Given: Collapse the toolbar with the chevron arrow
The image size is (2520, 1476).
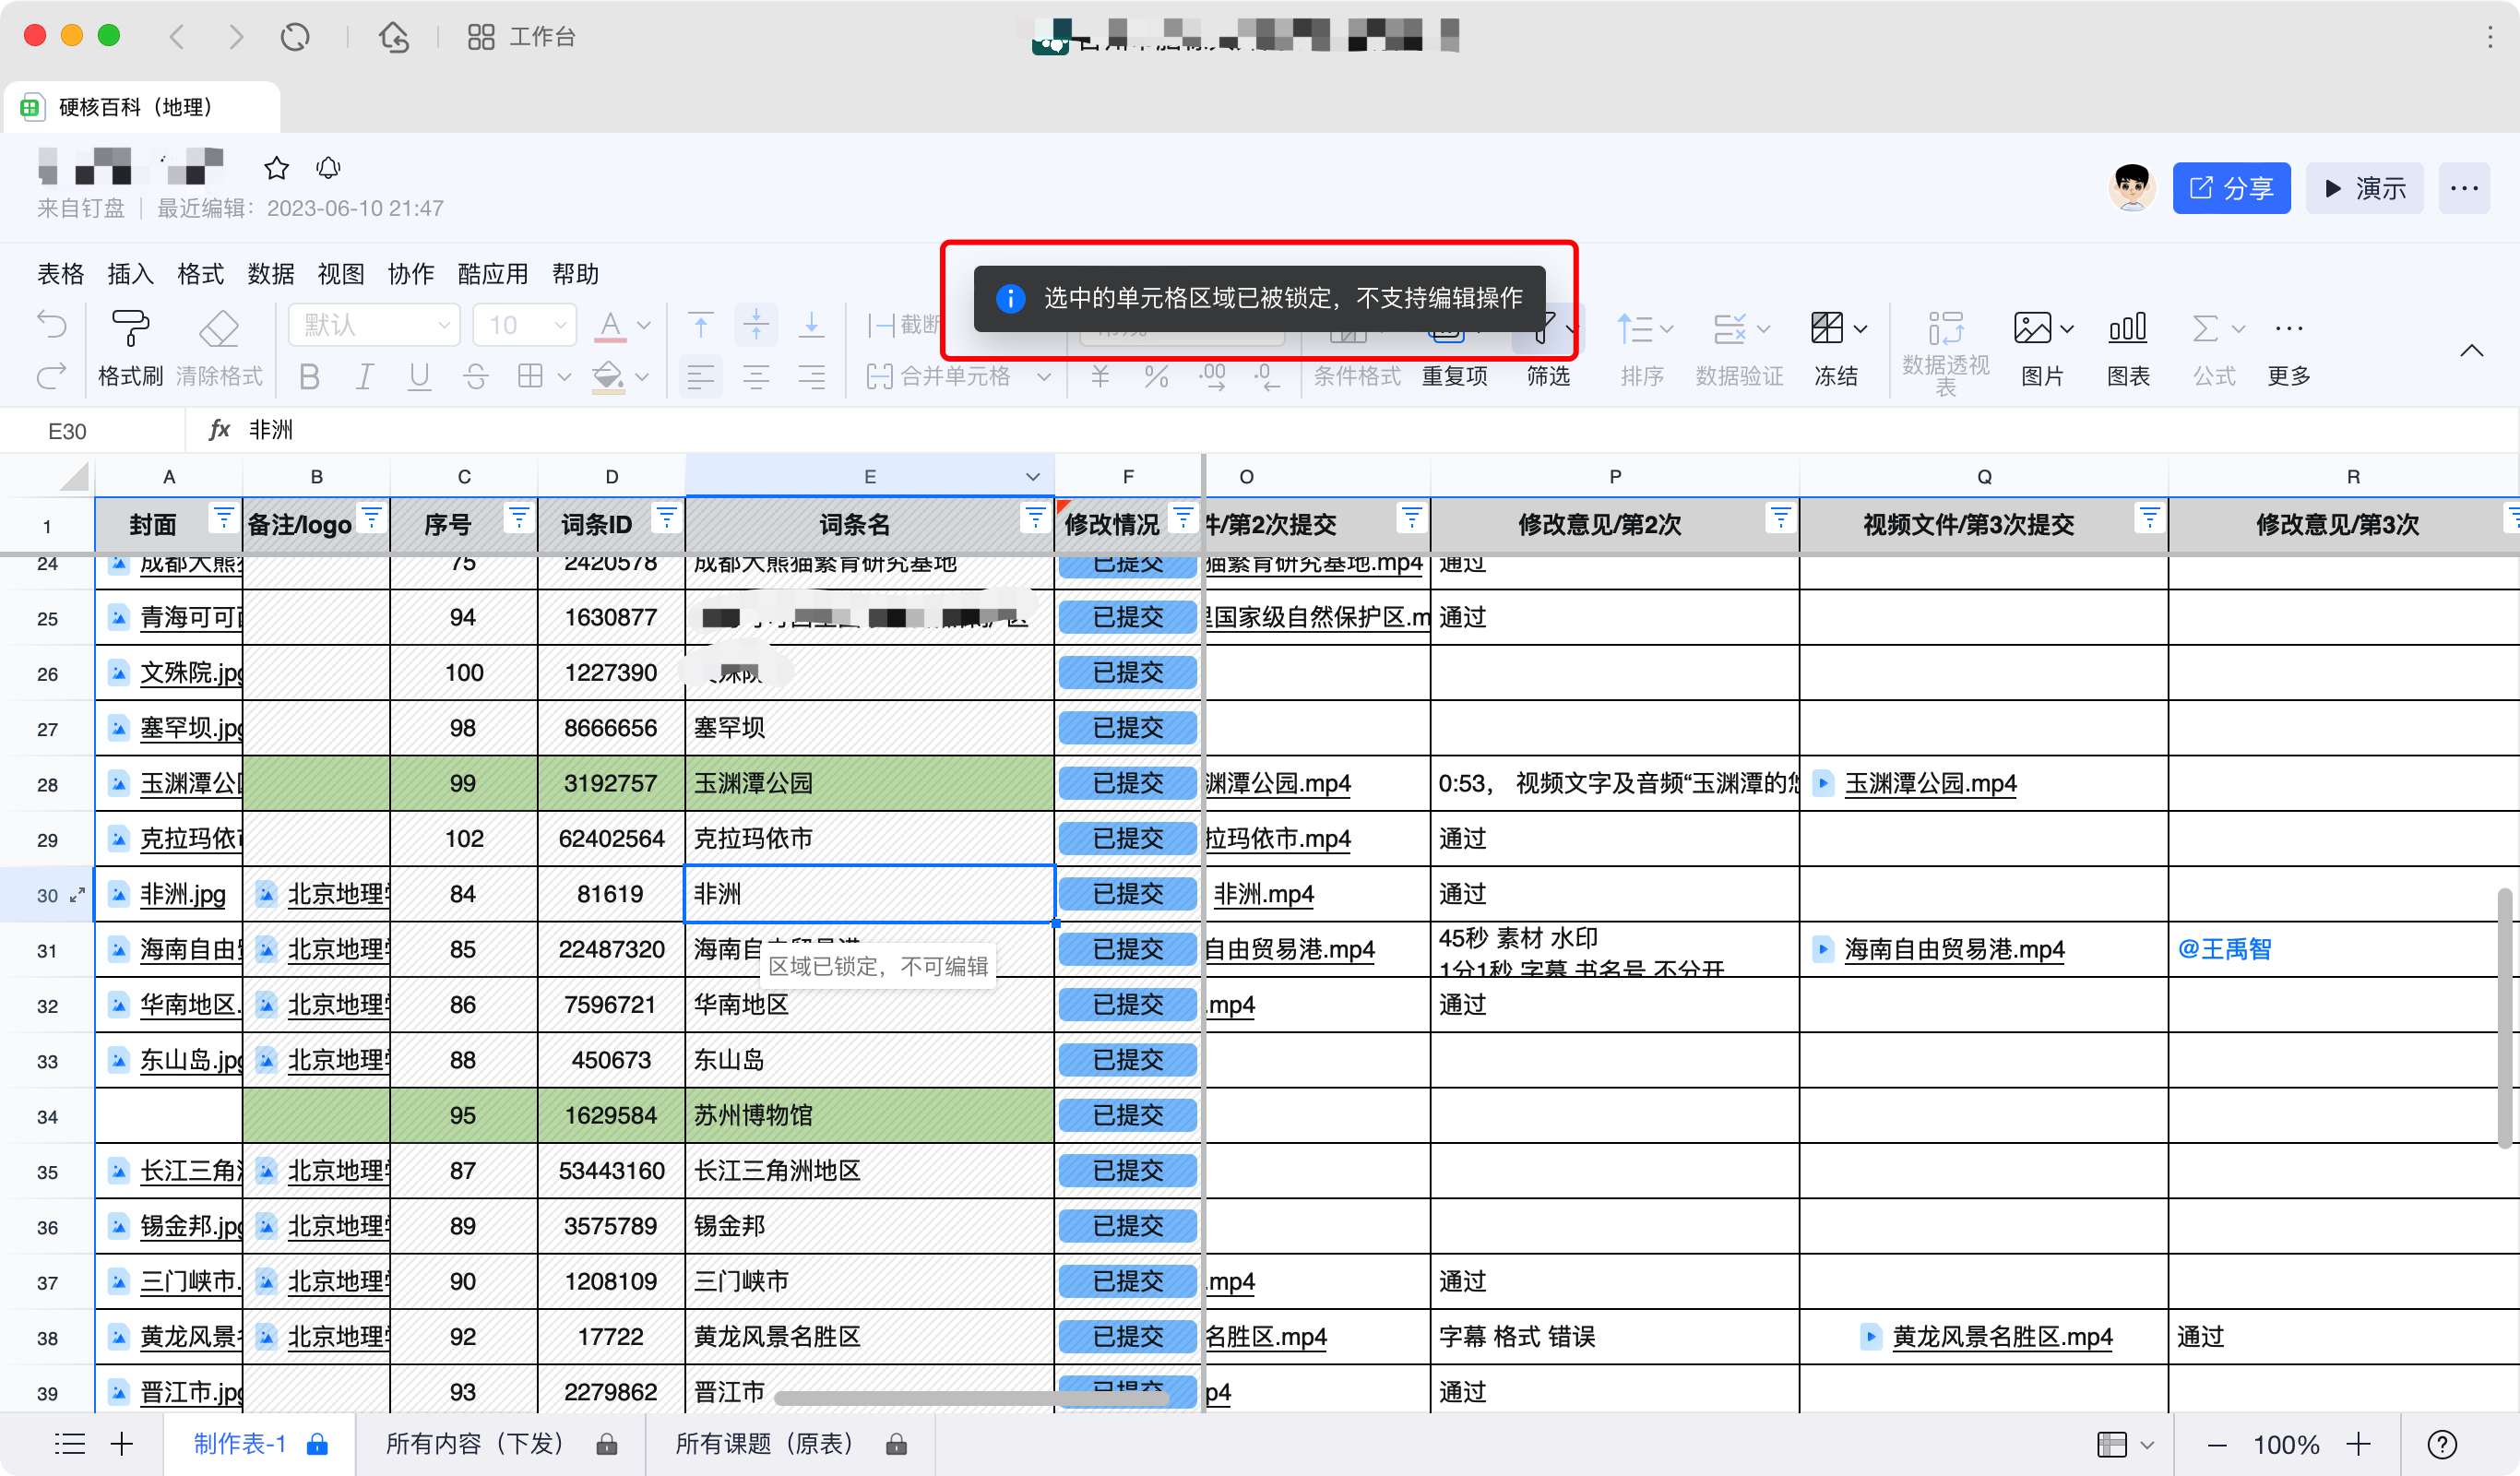Looking at the screenshot, I should (x=2471, y=350).
